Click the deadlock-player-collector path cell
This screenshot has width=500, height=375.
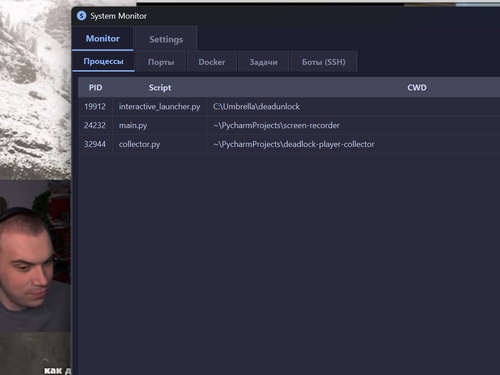pyautogui.click(x=353, y=144)
